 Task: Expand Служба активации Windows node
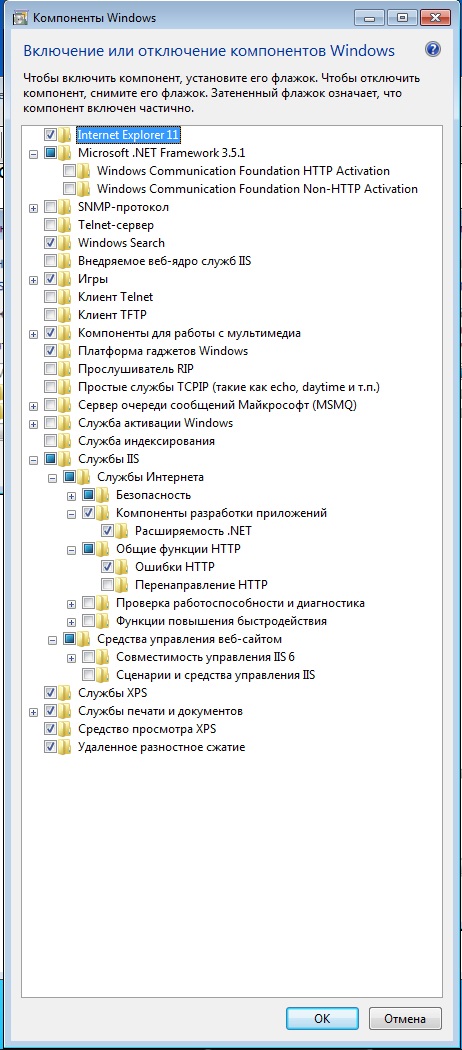pyautogui.click(x=33, y=423)
